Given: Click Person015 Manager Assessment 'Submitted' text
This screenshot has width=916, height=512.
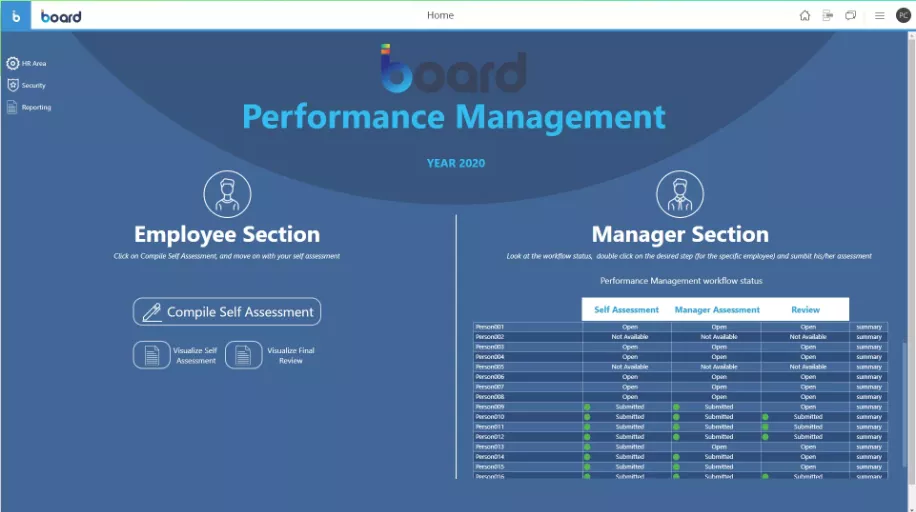Looking at the screenshot, I should [719, 466].
